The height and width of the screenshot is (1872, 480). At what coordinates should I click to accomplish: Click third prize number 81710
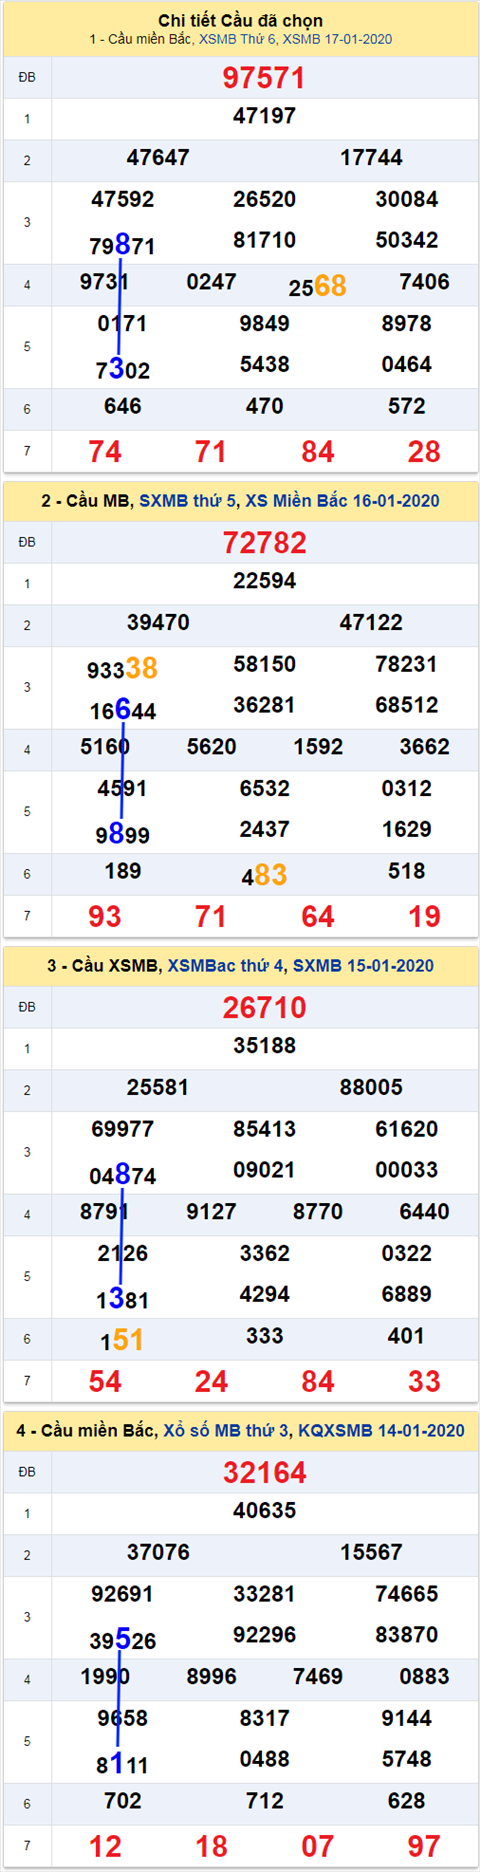coord(264,240)
